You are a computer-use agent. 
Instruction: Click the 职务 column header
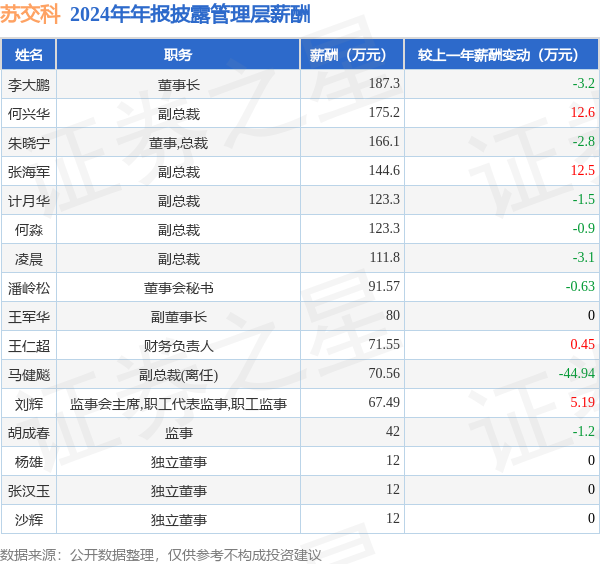click(x=178, y=55)
